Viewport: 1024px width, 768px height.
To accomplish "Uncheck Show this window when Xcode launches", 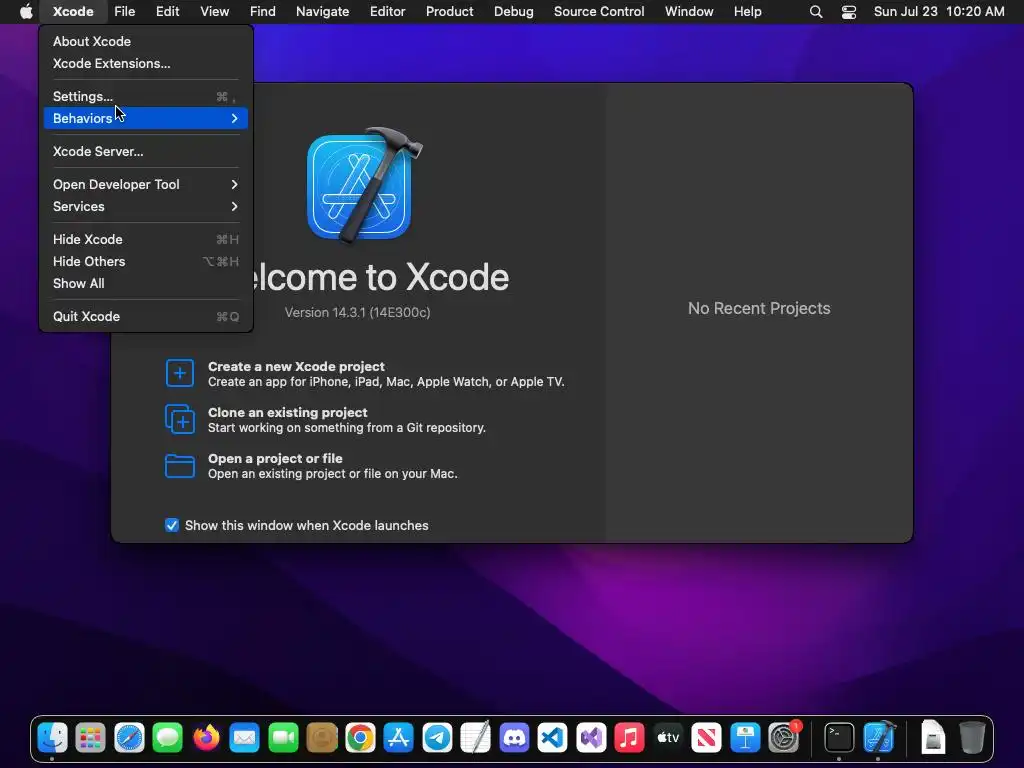I will (172, 525).
